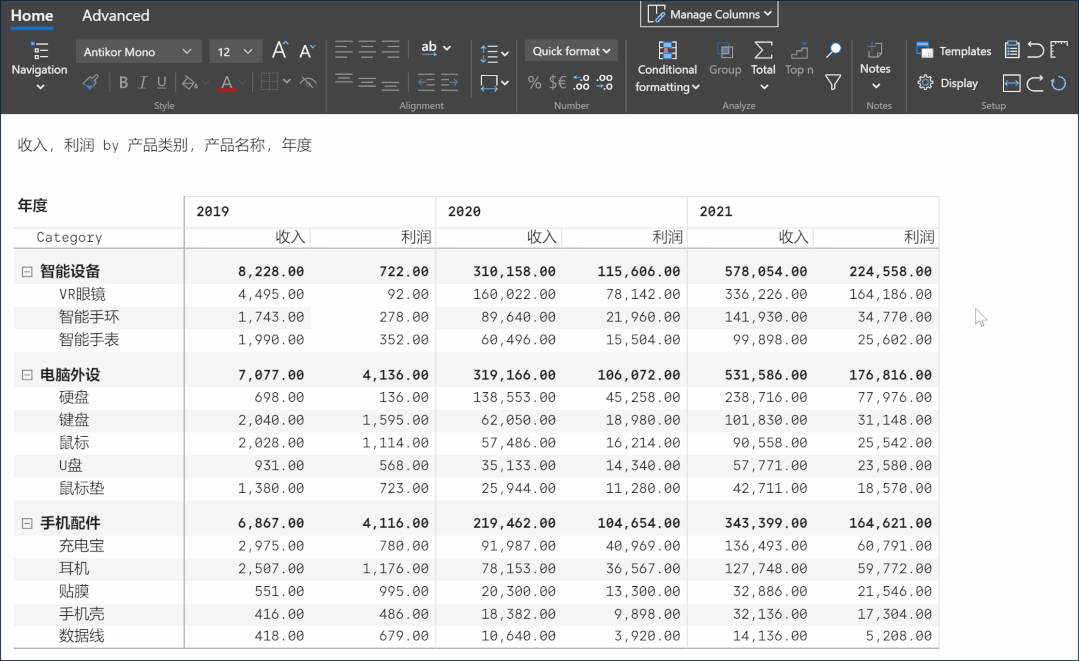Apply the paint bucket fill color
Image resolution: width=1079 pixels, height=661 pixels.
[x=189, y=83]
